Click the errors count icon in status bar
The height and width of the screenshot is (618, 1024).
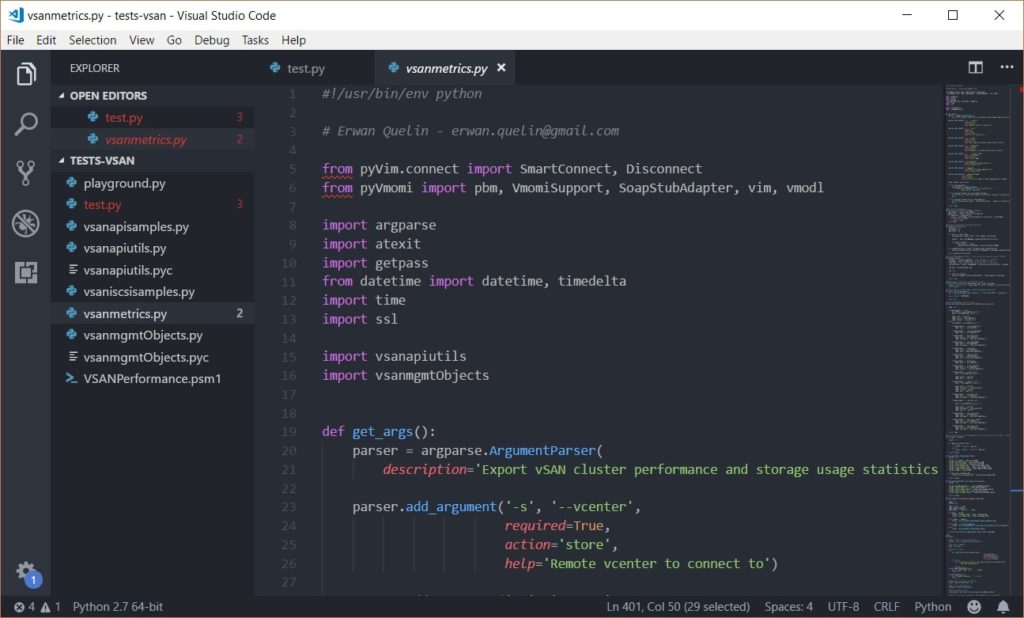(25, 607)
